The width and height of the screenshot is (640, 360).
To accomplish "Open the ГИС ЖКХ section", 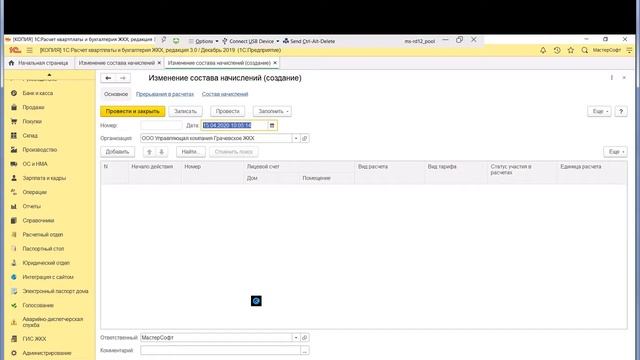I will pos(34,339).
